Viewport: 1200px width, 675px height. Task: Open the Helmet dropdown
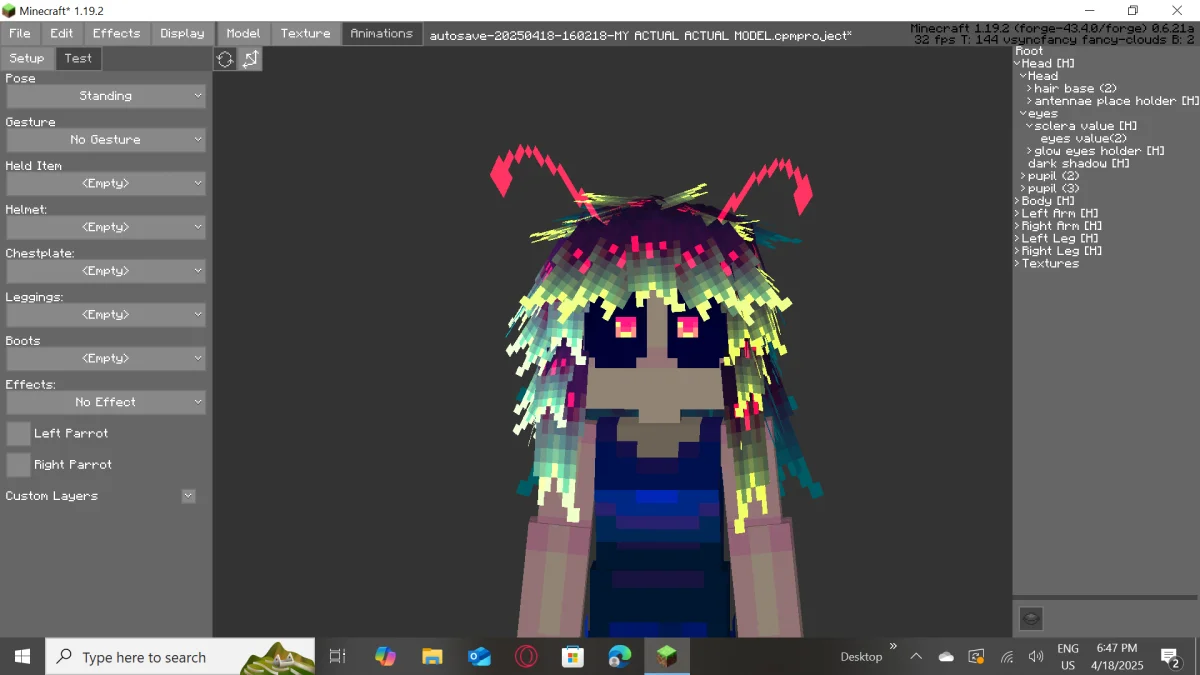[x=106, y=227]
